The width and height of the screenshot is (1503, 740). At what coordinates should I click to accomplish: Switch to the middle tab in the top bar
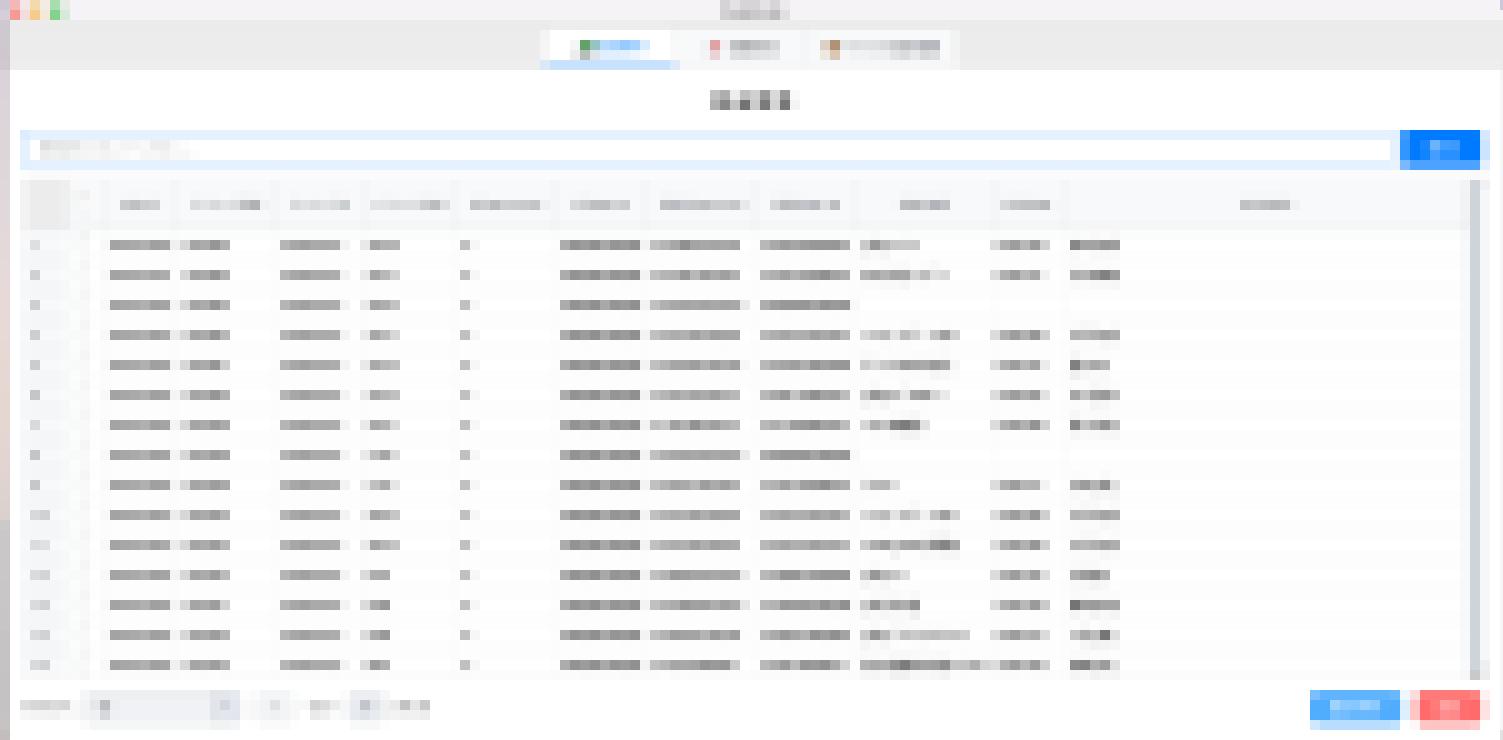(742, 49)
